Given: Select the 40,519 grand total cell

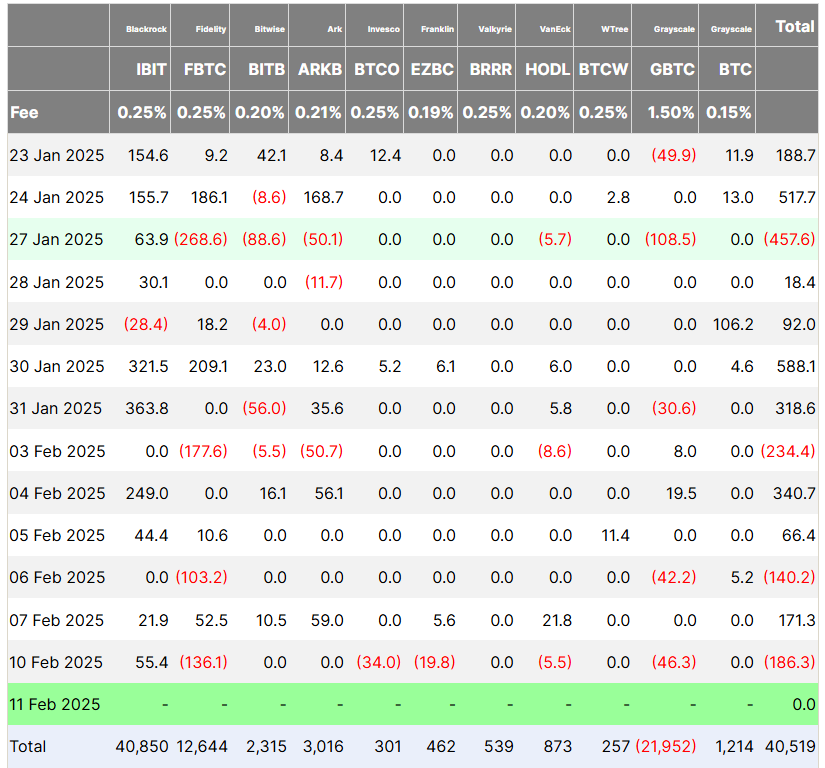Looking at the screenshot, I should (790, 746).
